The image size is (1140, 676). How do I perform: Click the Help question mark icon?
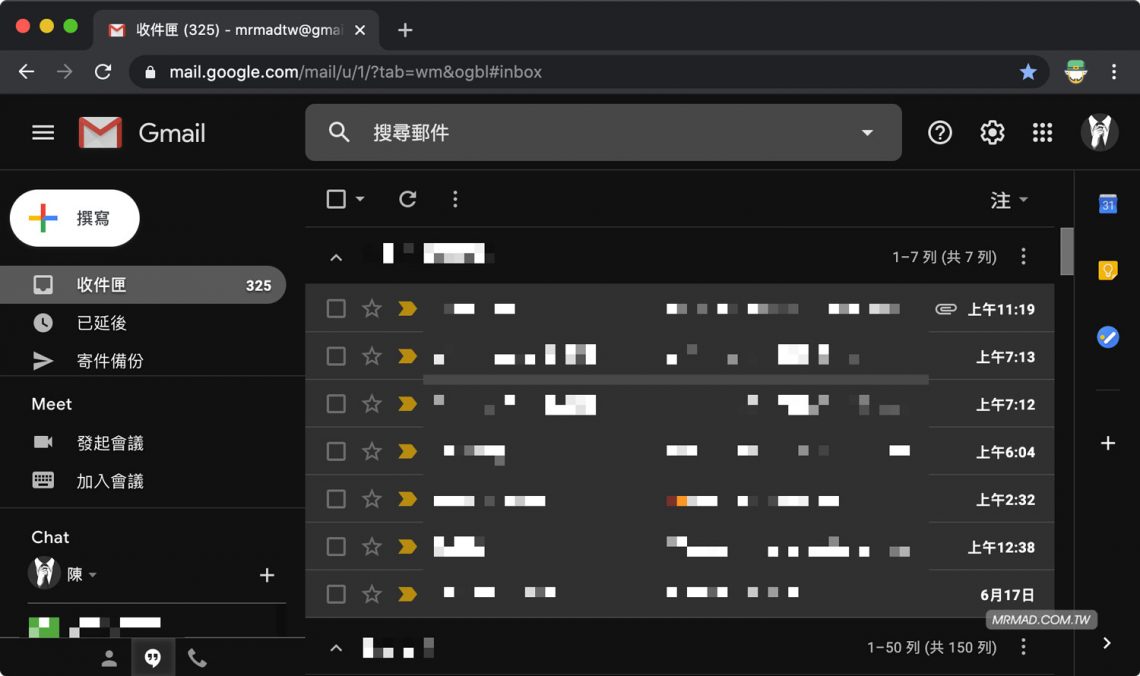click(x=940, y=132)
